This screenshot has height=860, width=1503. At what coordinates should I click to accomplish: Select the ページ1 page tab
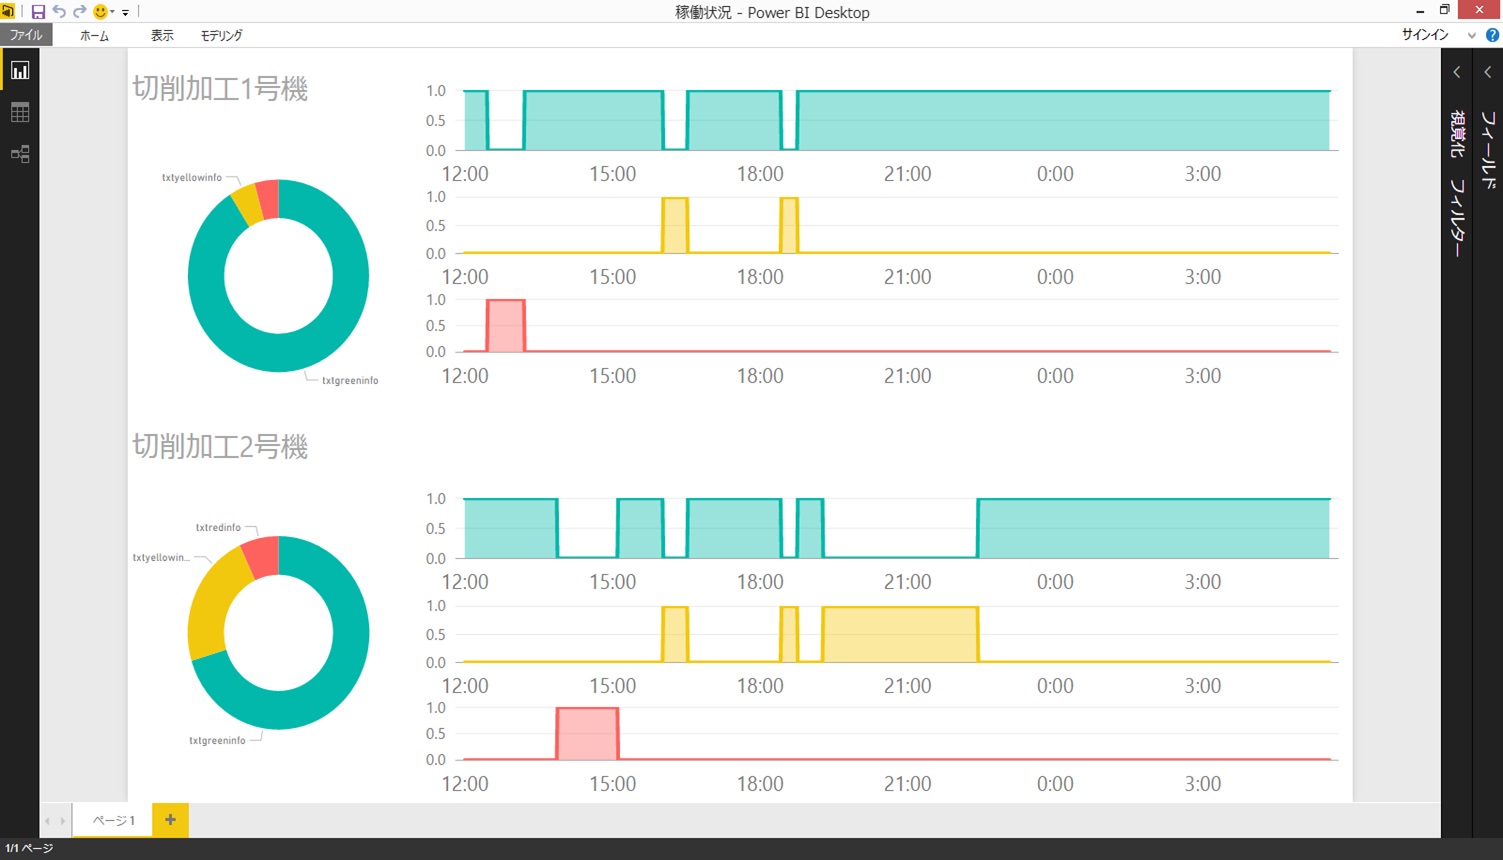114,820
